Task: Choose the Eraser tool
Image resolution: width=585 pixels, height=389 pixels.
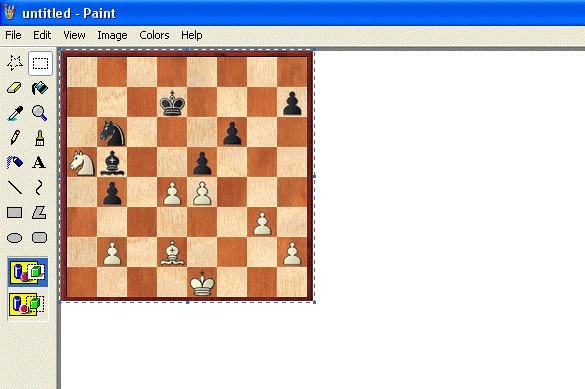Action: pyautogui.click(x=15, y=88)
